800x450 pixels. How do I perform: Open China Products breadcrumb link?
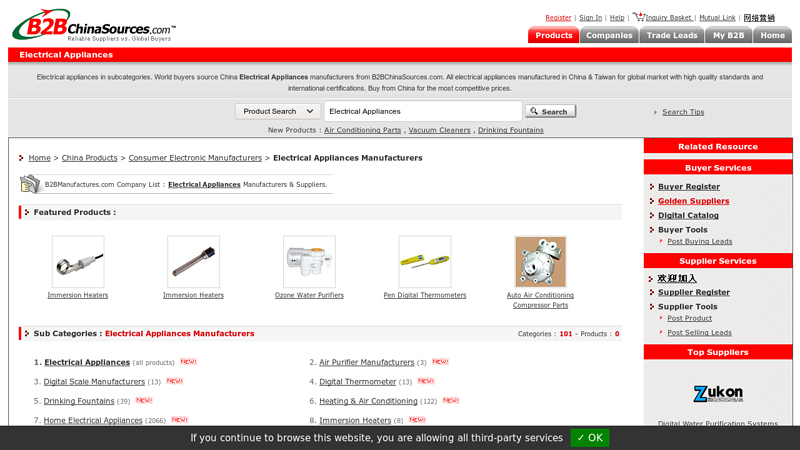tap(89, 158)
